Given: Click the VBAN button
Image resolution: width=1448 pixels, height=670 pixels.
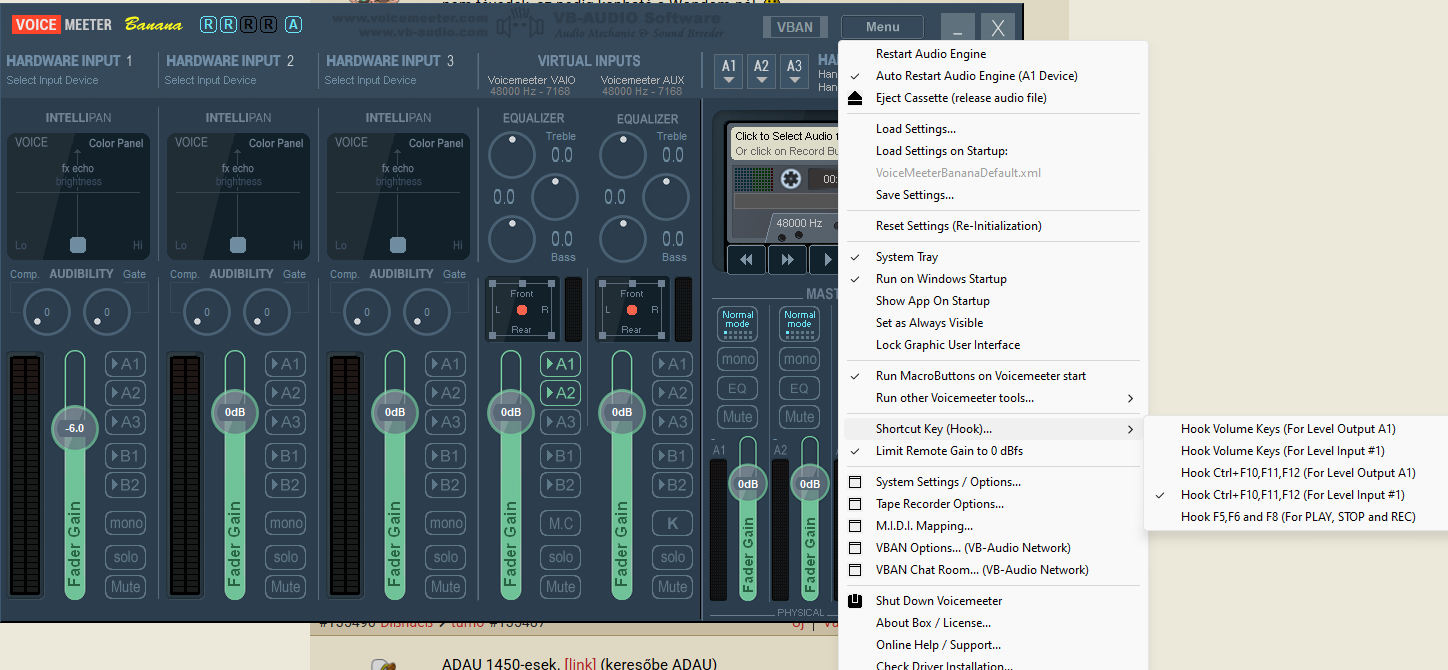Looking at the screenshot, I should click(795, 28).
